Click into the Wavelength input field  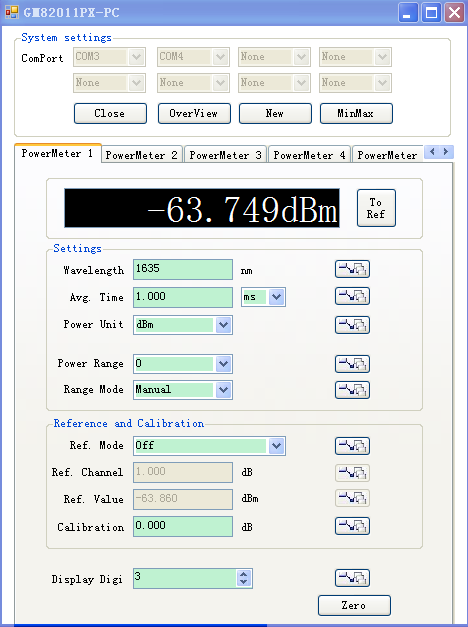point(183,269)
